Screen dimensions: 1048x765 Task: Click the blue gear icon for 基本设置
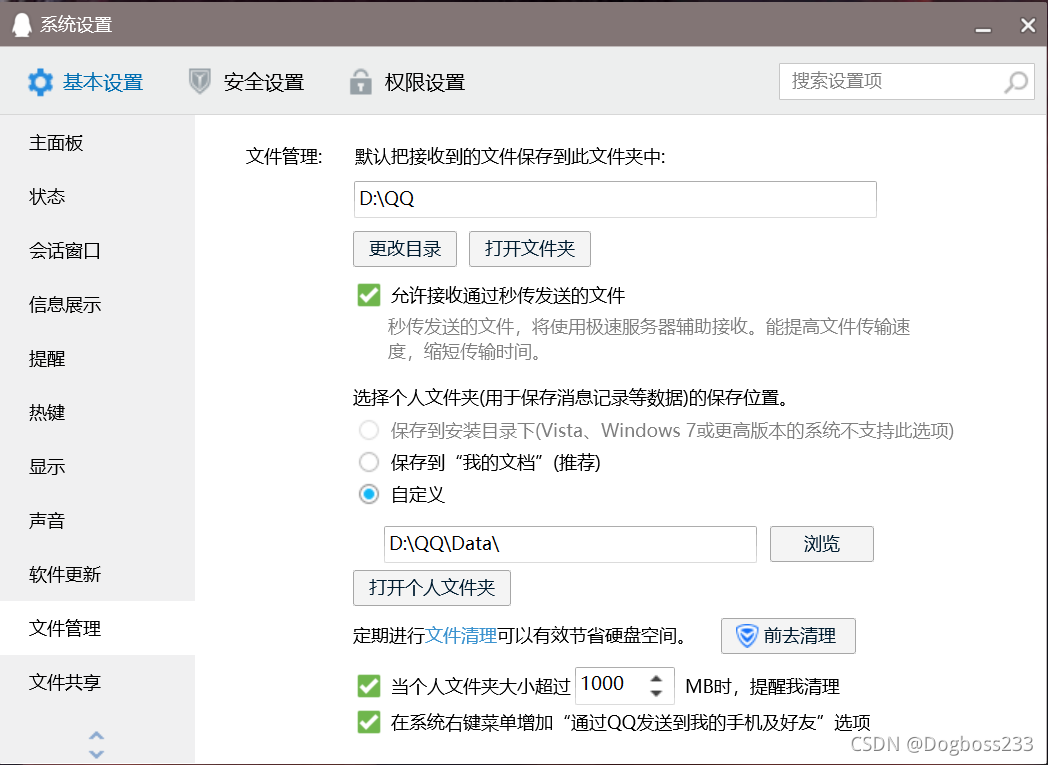click(40, 82)
